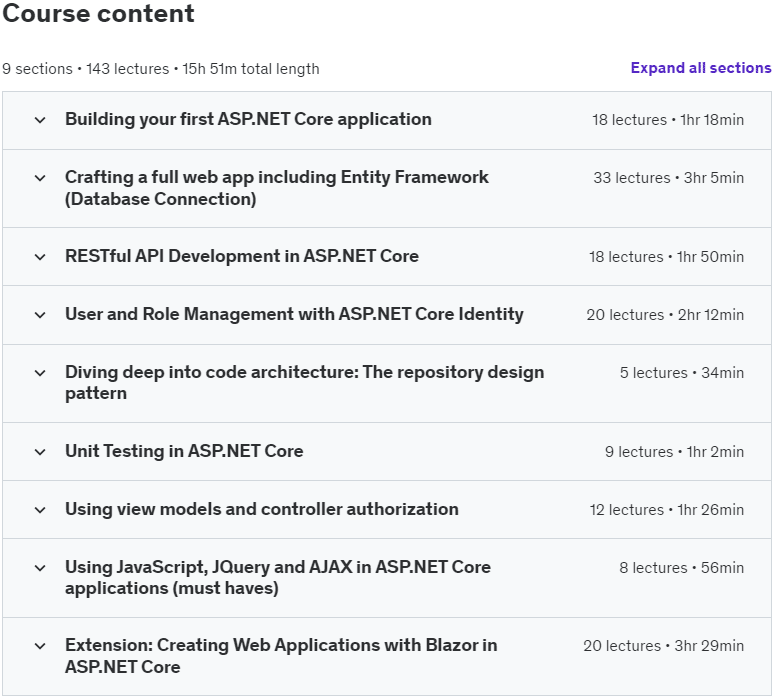Open section title Using JavaScript, JQuery and AJAX
Screen dimensions: 774x698
click(x=278, y=578)
